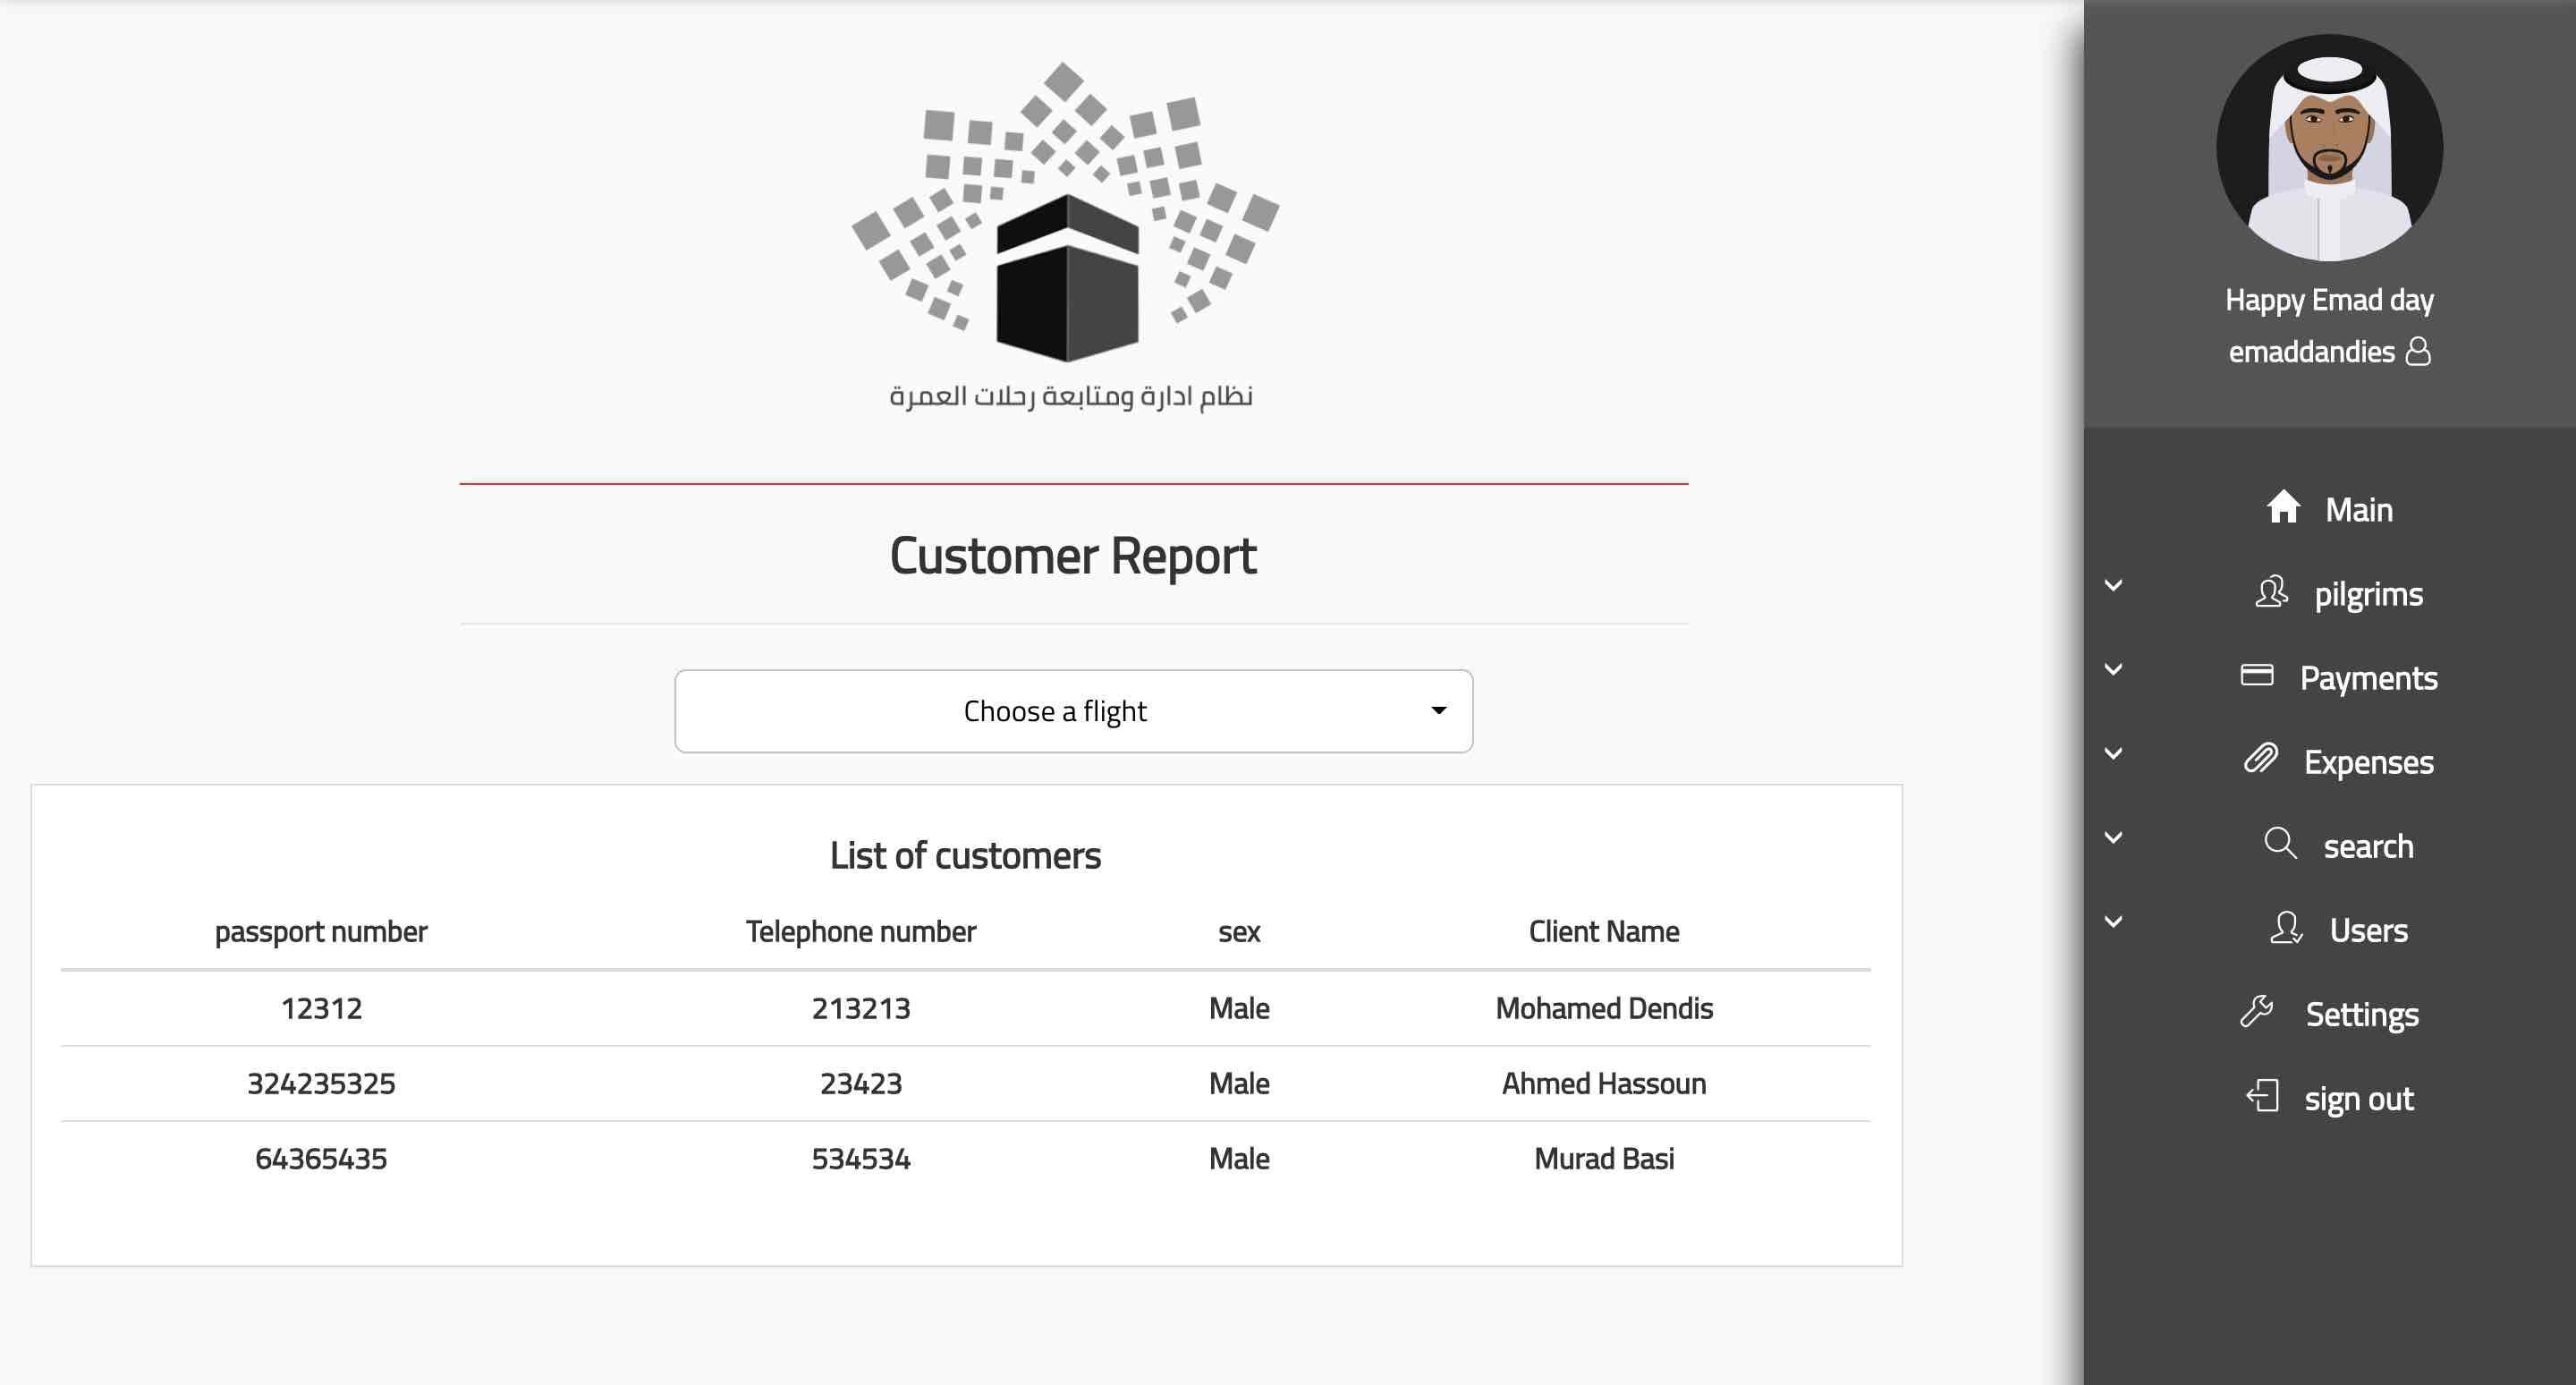
Task: Expand the Users submenu chevron
Action: (x=2113, y=922)
